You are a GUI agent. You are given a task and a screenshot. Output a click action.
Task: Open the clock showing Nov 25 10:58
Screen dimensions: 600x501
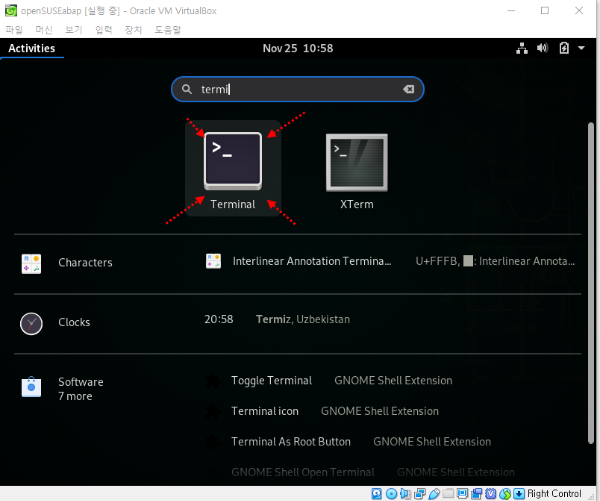click(298, 48)
